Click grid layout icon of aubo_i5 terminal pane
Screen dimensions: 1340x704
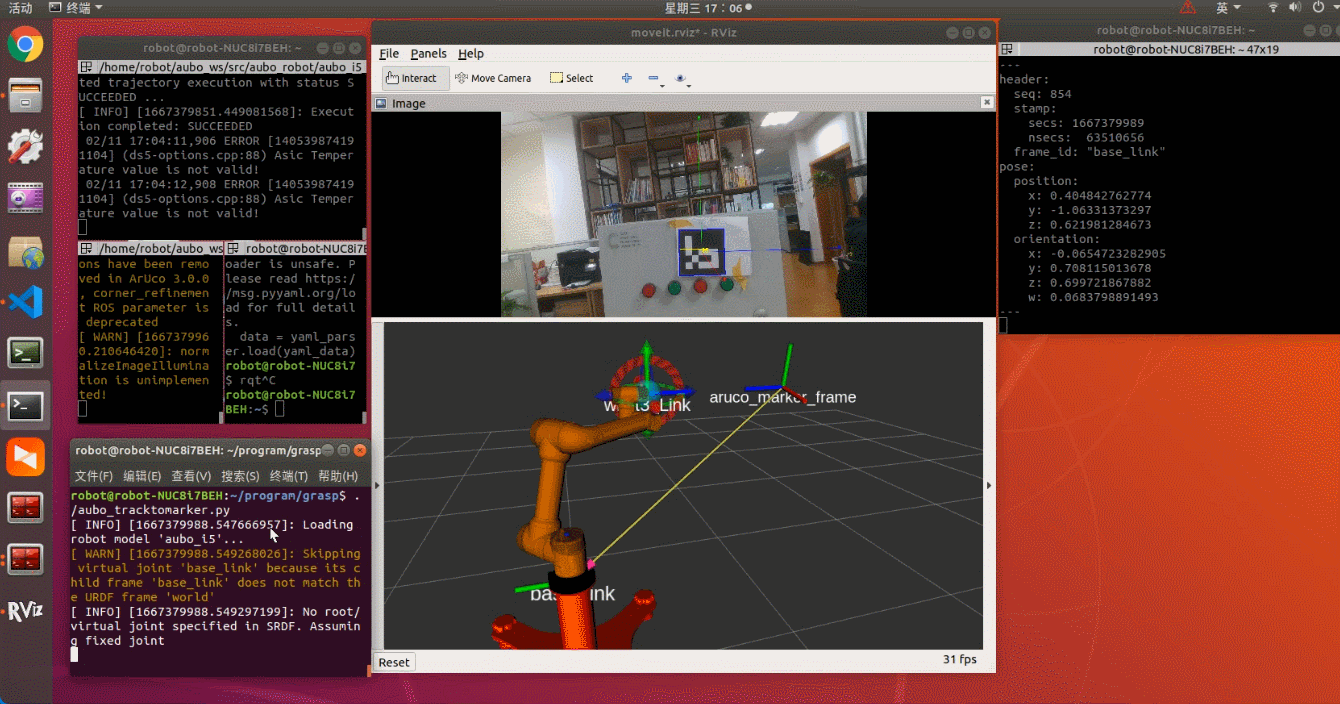87,67
